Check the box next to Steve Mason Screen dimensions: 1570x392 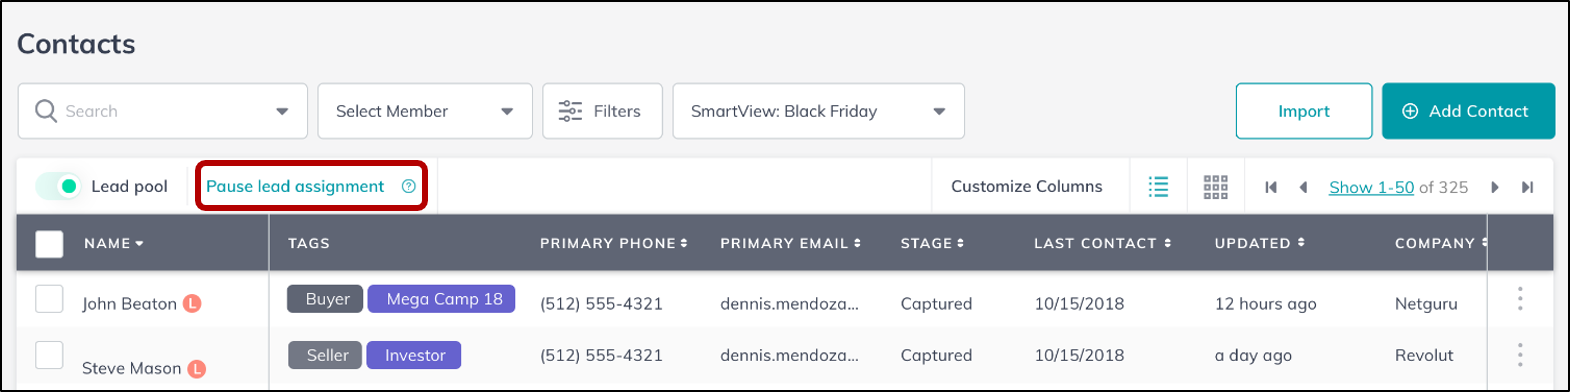pos(49,355)
